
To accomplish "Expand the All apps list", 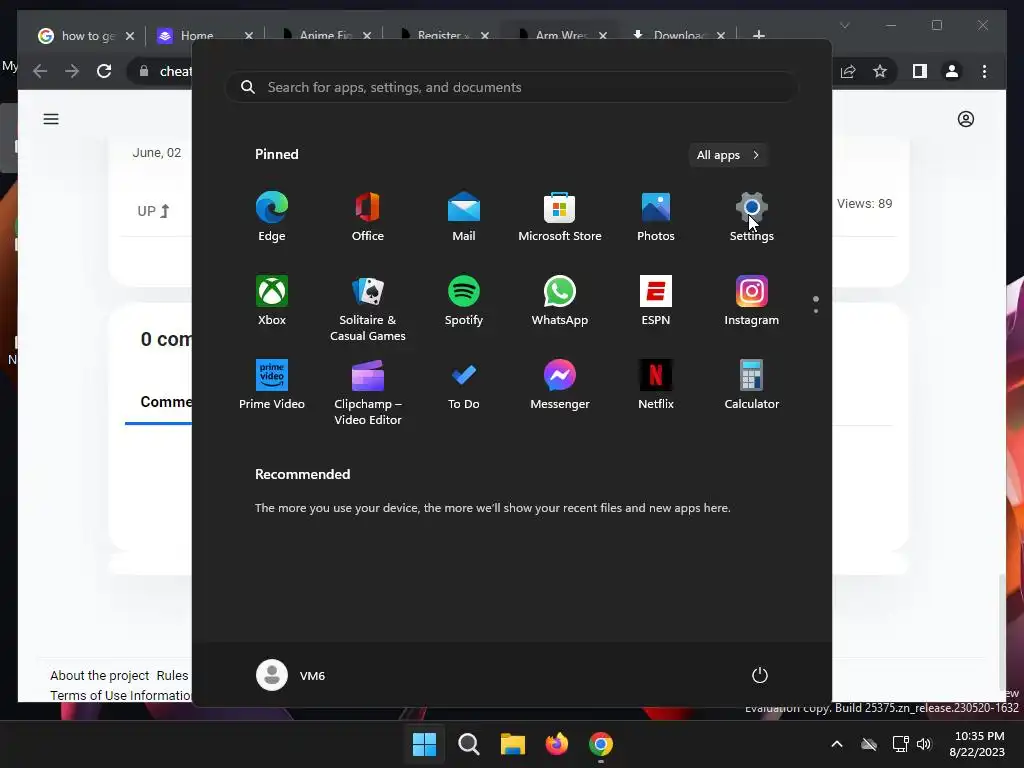I will pyautogui.click(x=728, y=155).
